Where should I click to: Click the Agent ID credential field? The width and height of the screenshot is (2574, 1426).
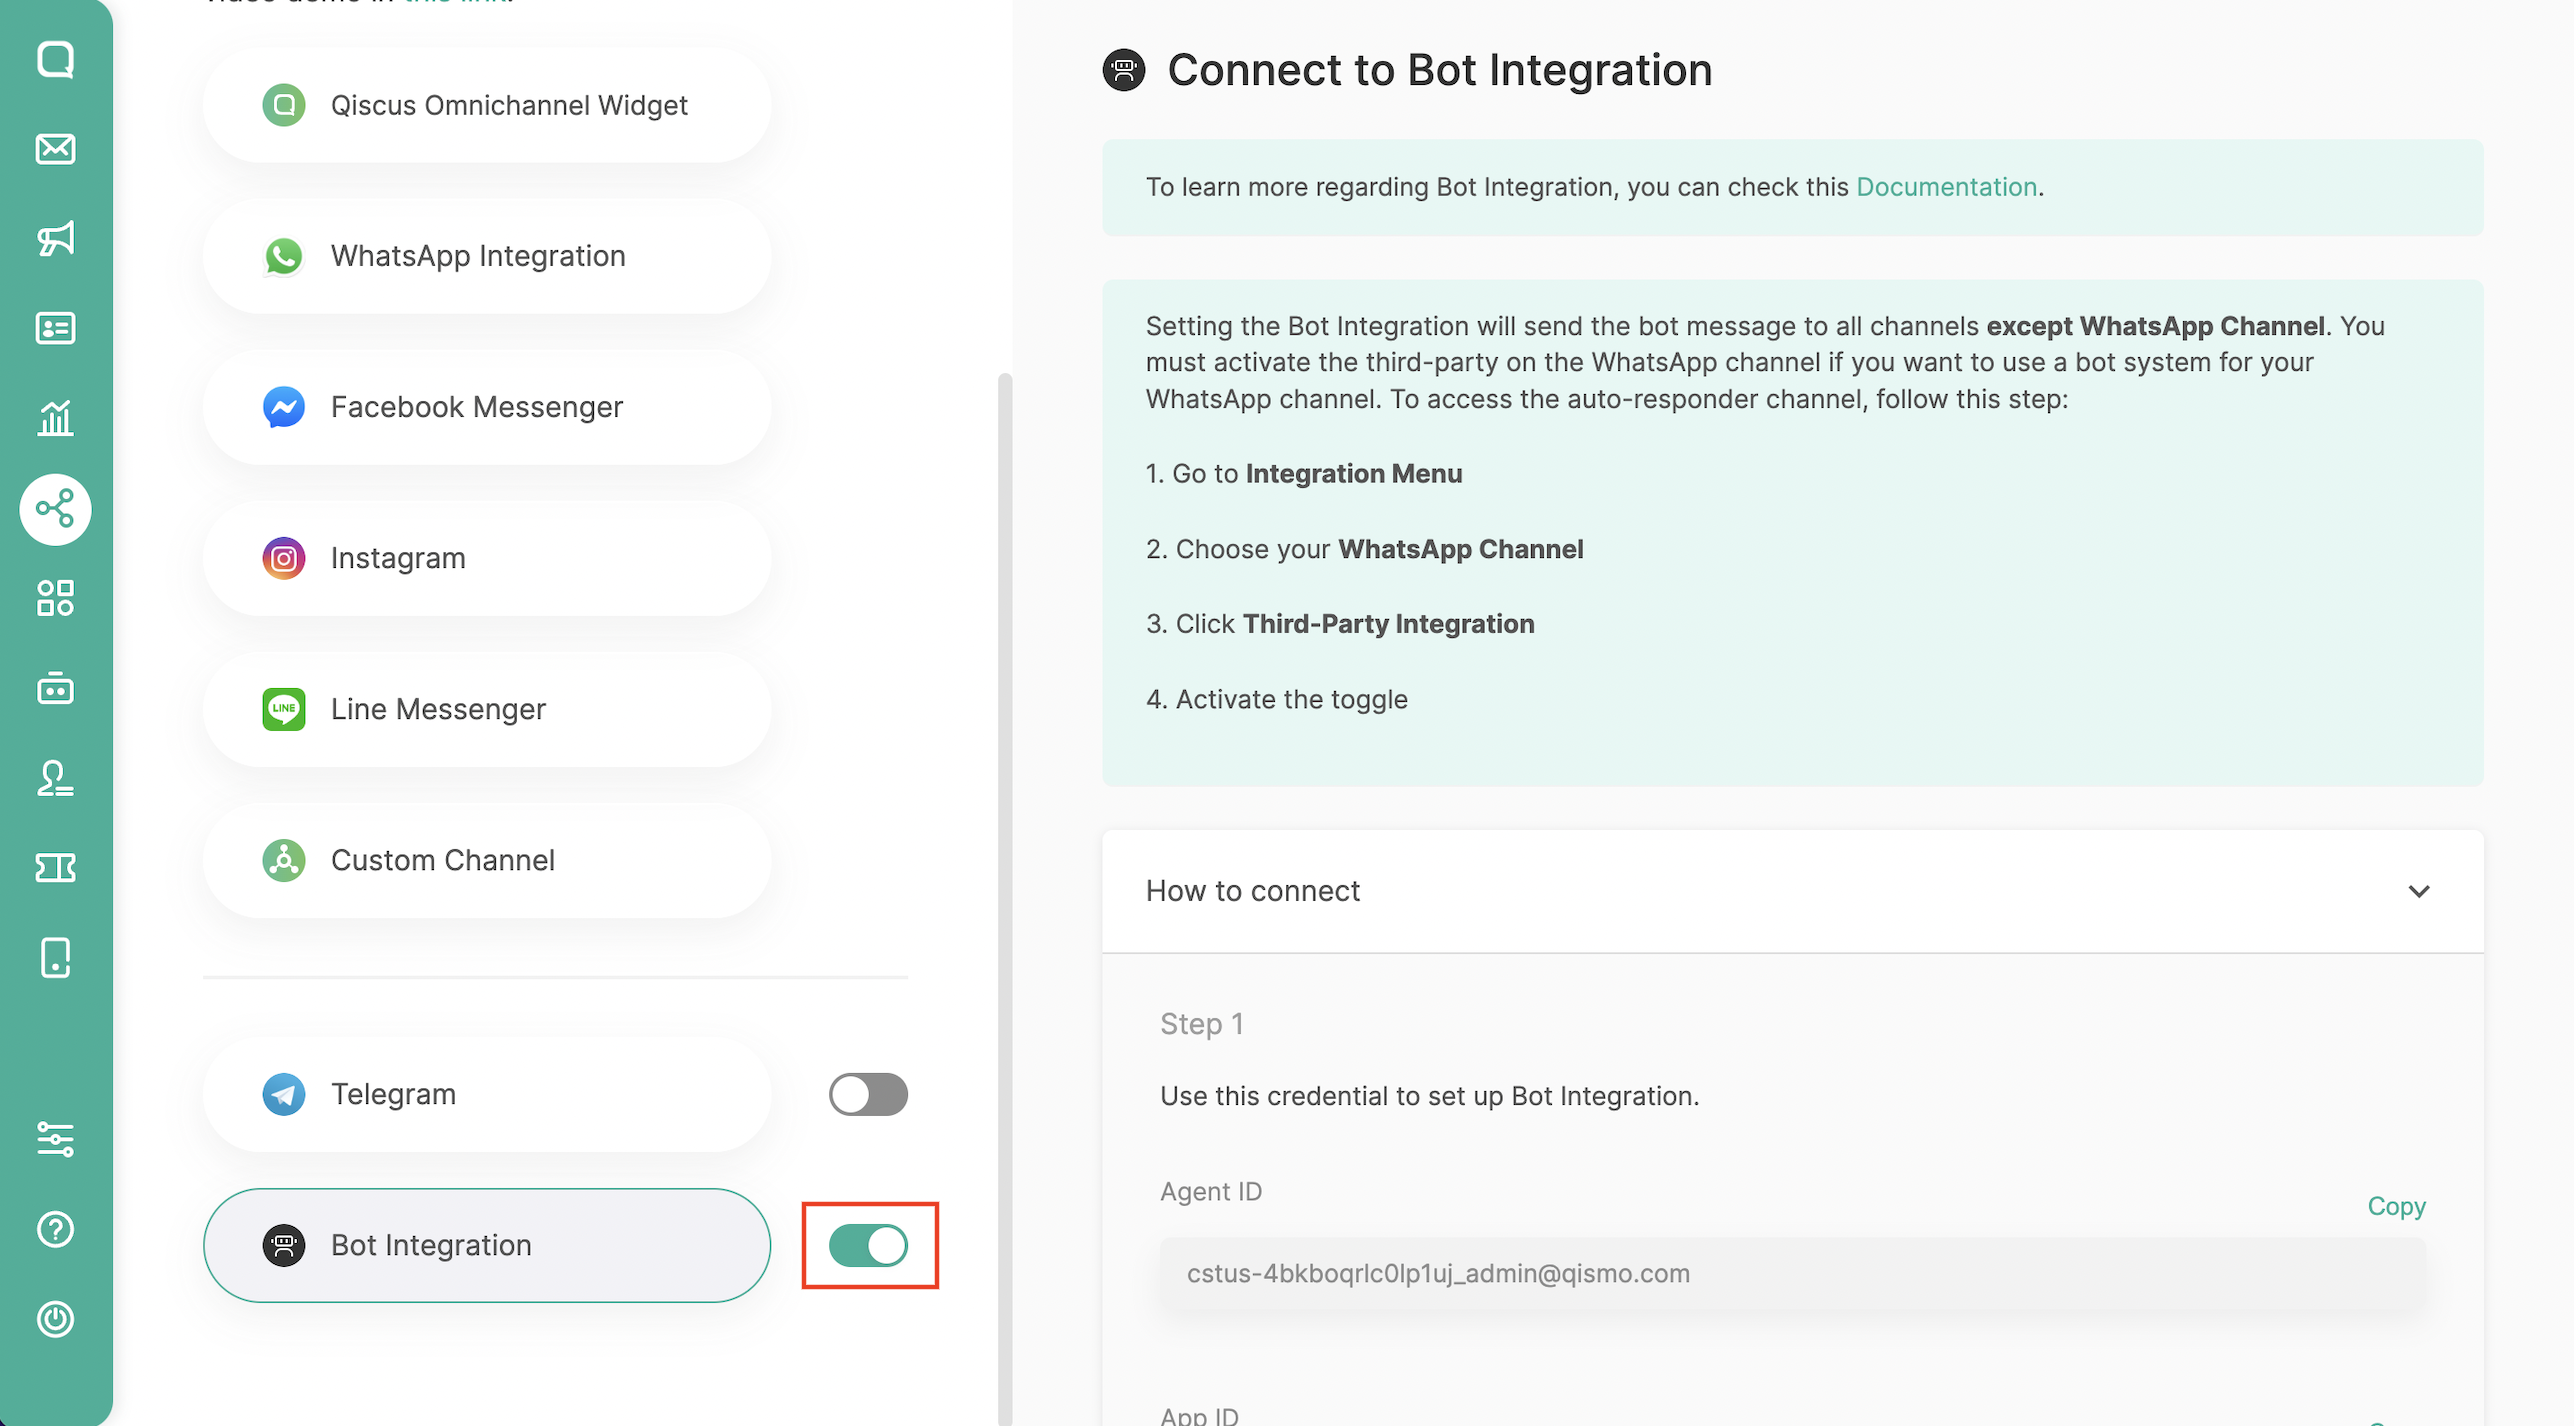coord(1791,1274)
